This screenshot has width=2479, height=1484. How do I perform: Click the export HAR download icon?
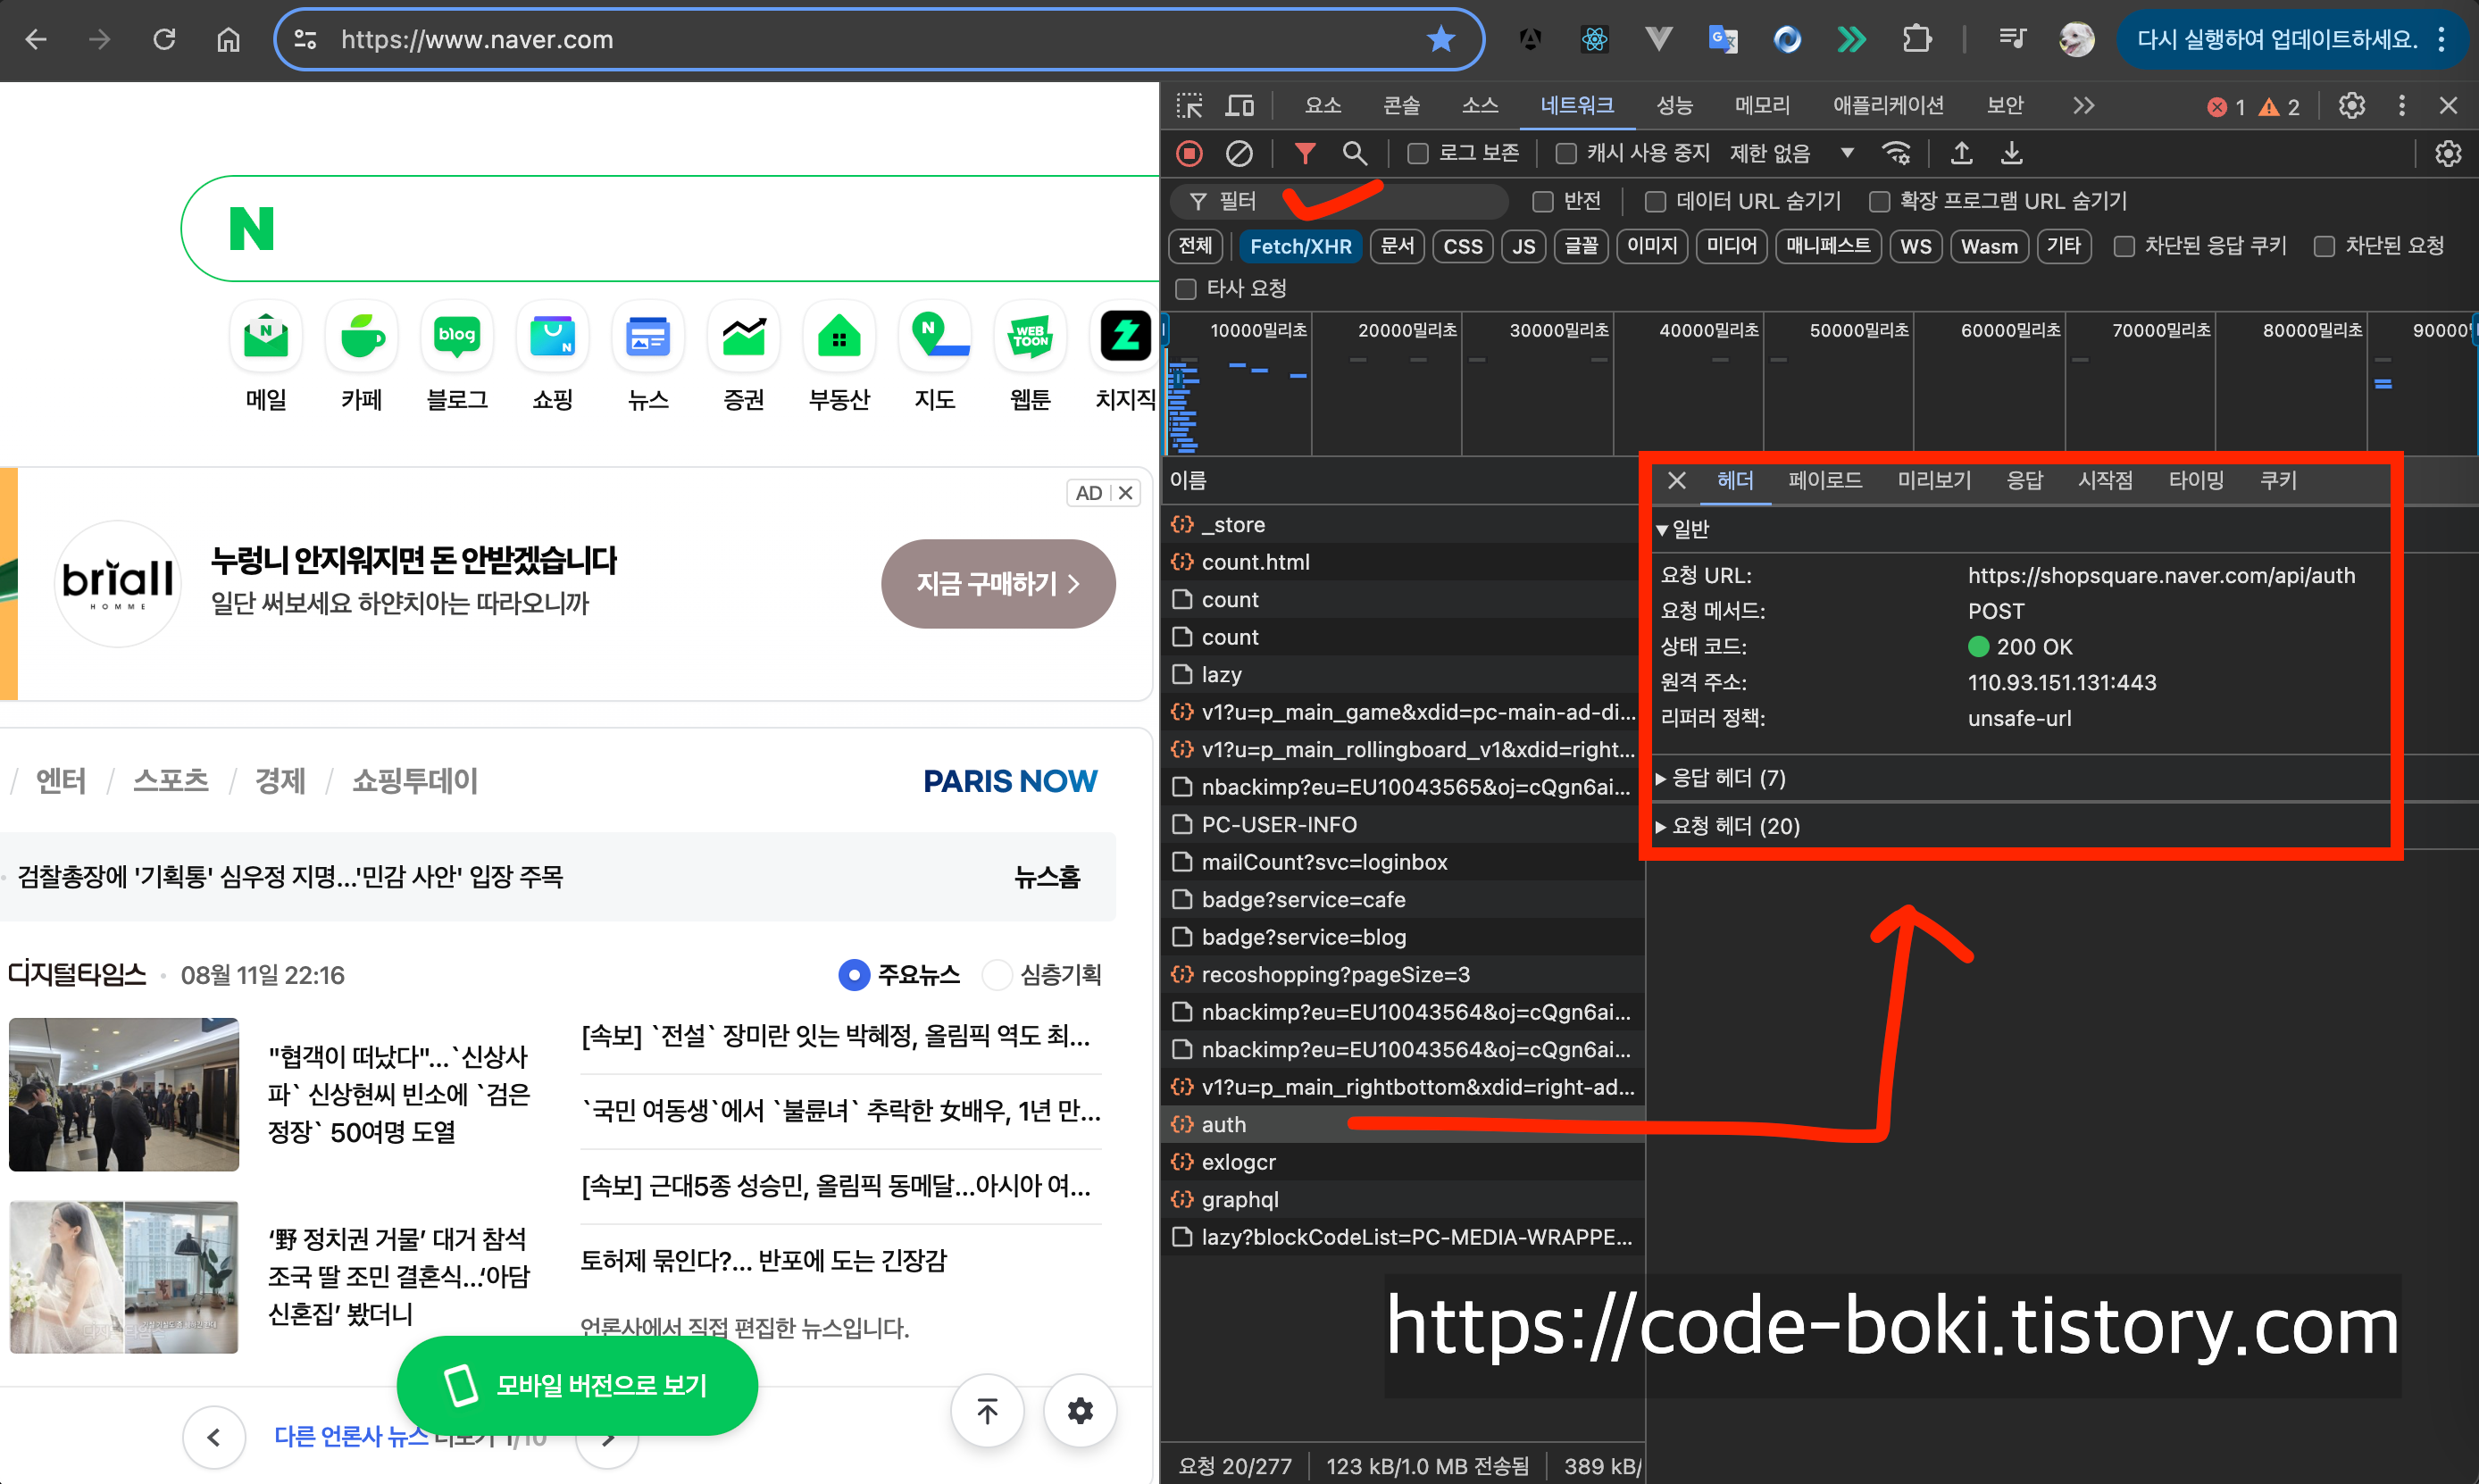[2012, 153]
